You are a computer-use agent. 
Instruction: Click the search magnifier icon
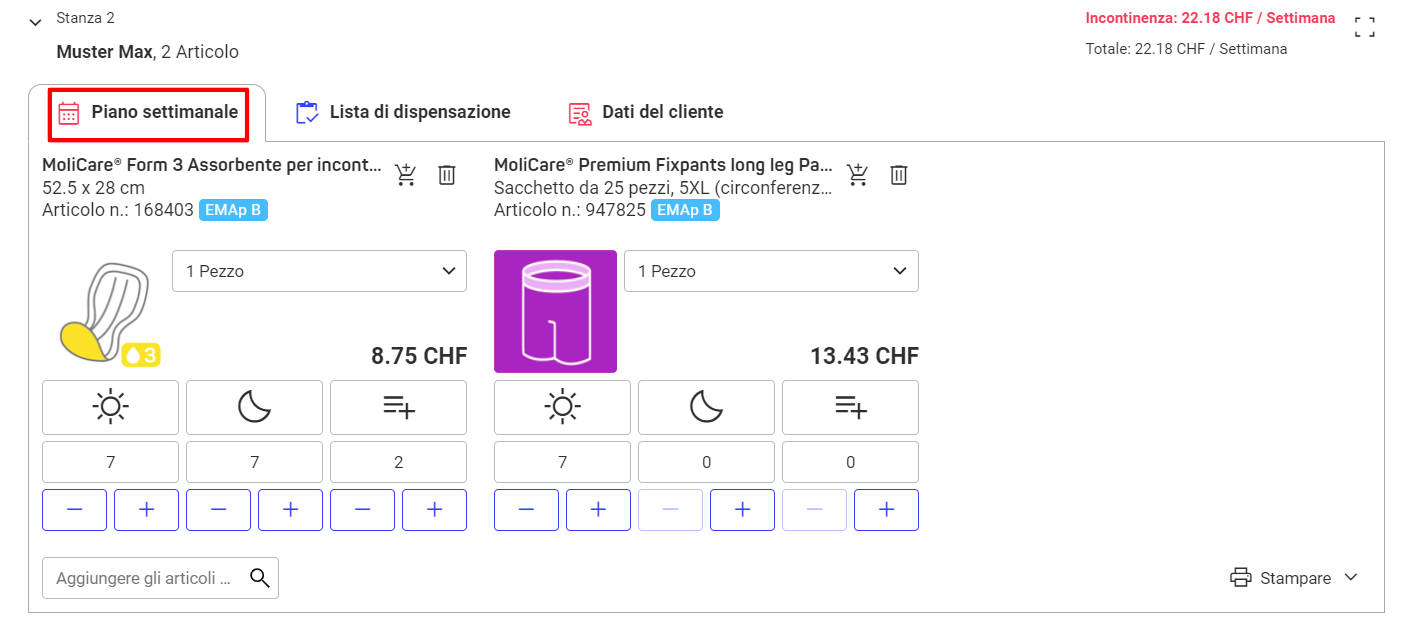[260, 578]
